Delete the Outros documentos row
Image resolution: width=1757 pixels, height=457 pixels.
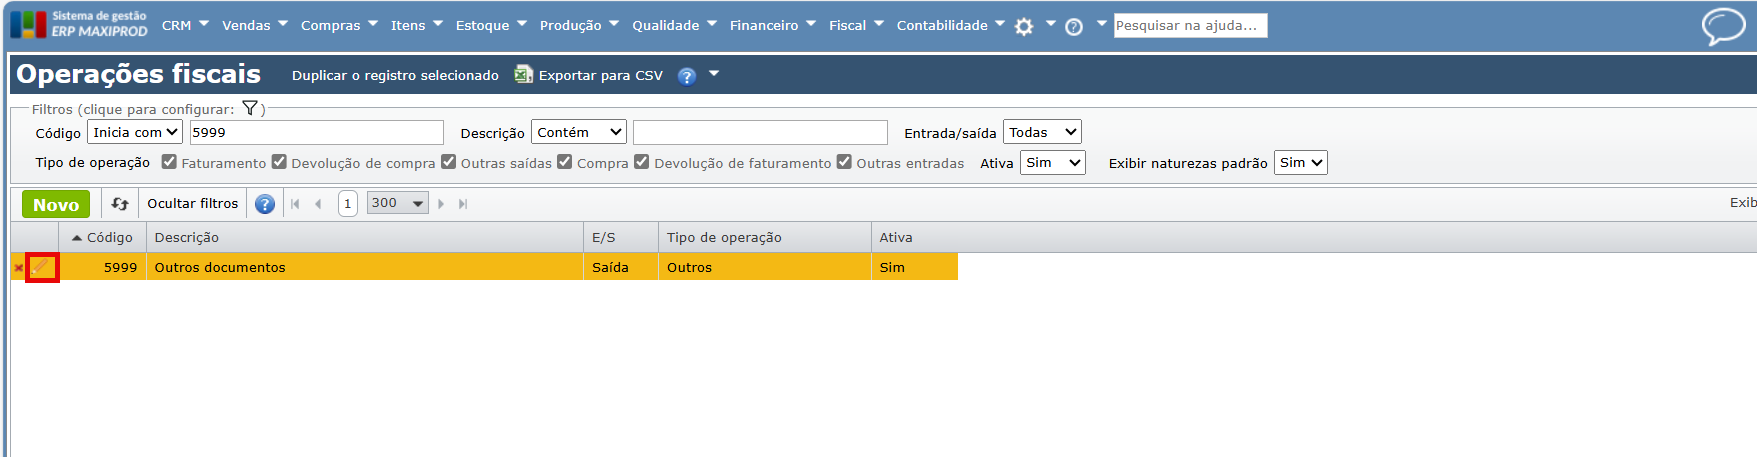click(18, 268)
